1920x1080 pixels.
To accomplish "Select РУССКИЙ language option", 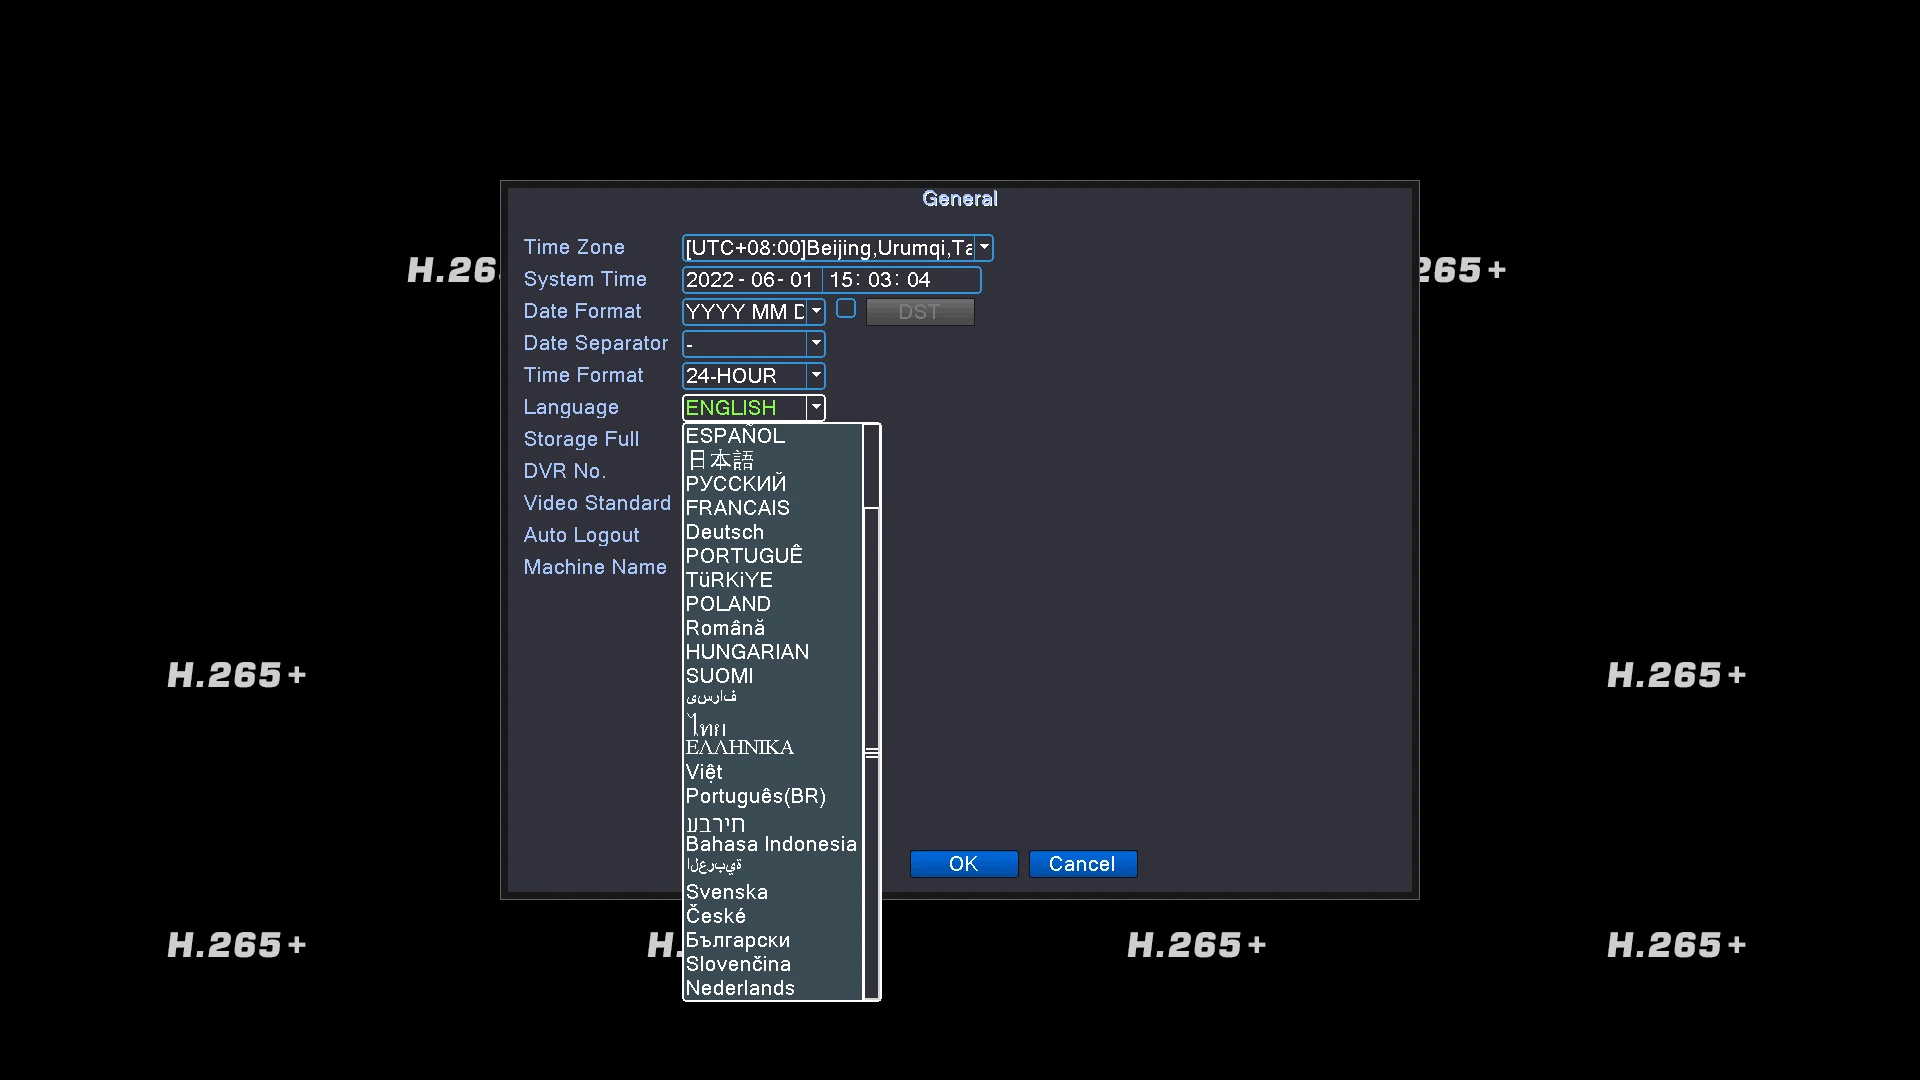I will pyautogui.click(x=735, y=484).
